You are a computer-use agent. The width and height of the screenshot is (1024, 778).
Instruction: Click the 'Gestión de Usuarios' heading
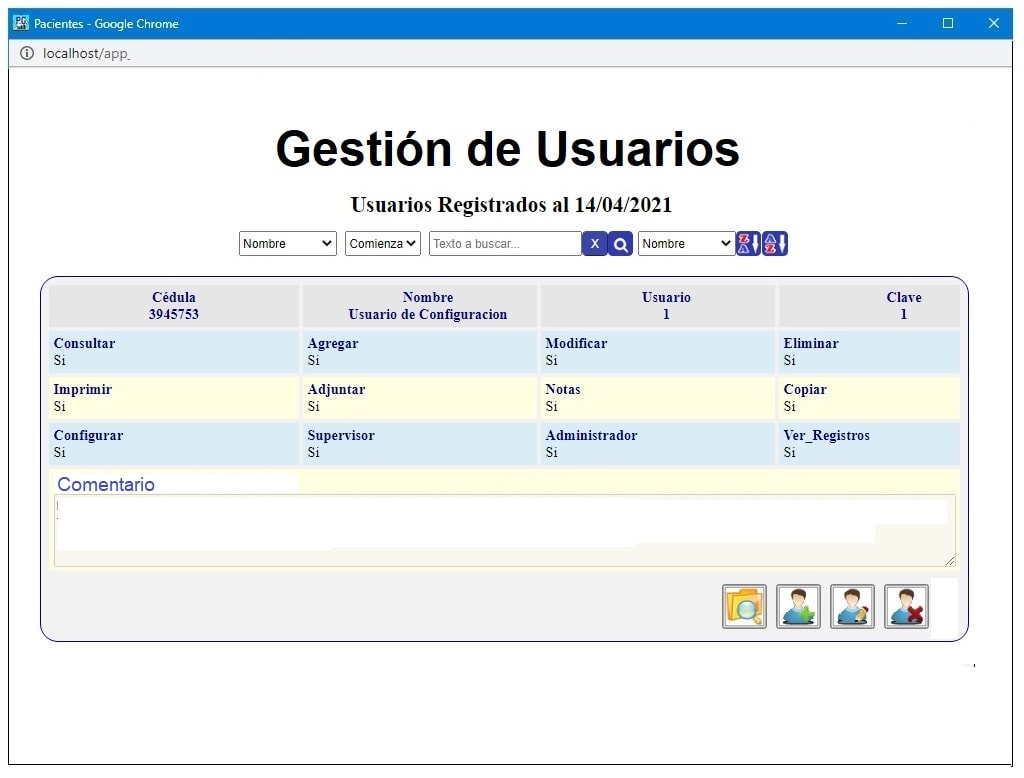coord(507,149)
